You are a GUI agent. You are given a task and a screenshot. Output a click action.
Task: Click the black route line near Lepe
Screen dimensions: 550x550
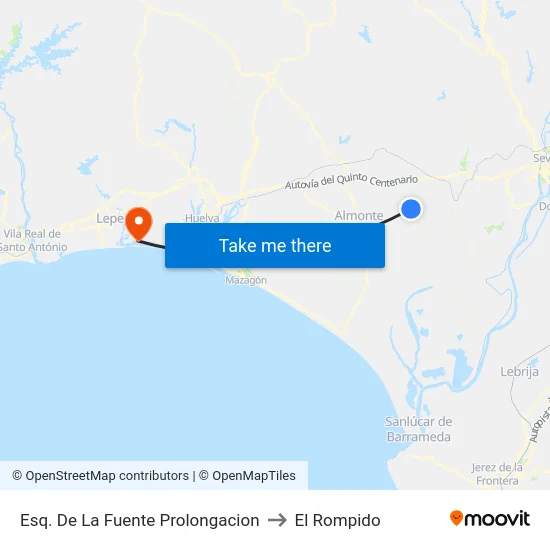[x=152, y=244]
